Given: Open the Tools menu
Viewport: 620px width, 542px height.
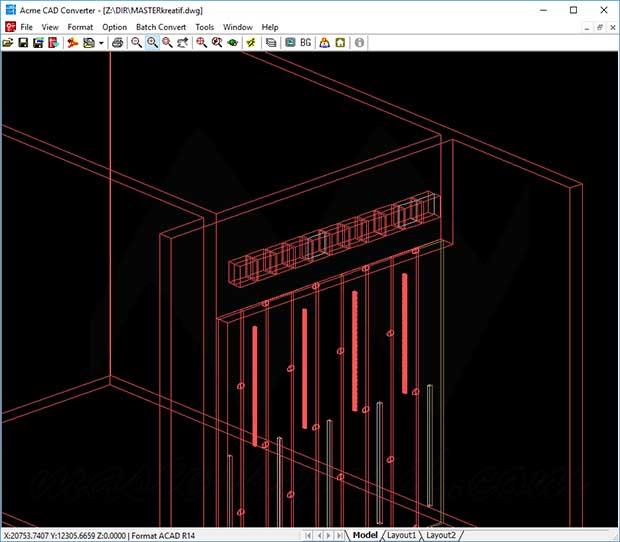Looking at the screenshot, I should click(204, 27).
